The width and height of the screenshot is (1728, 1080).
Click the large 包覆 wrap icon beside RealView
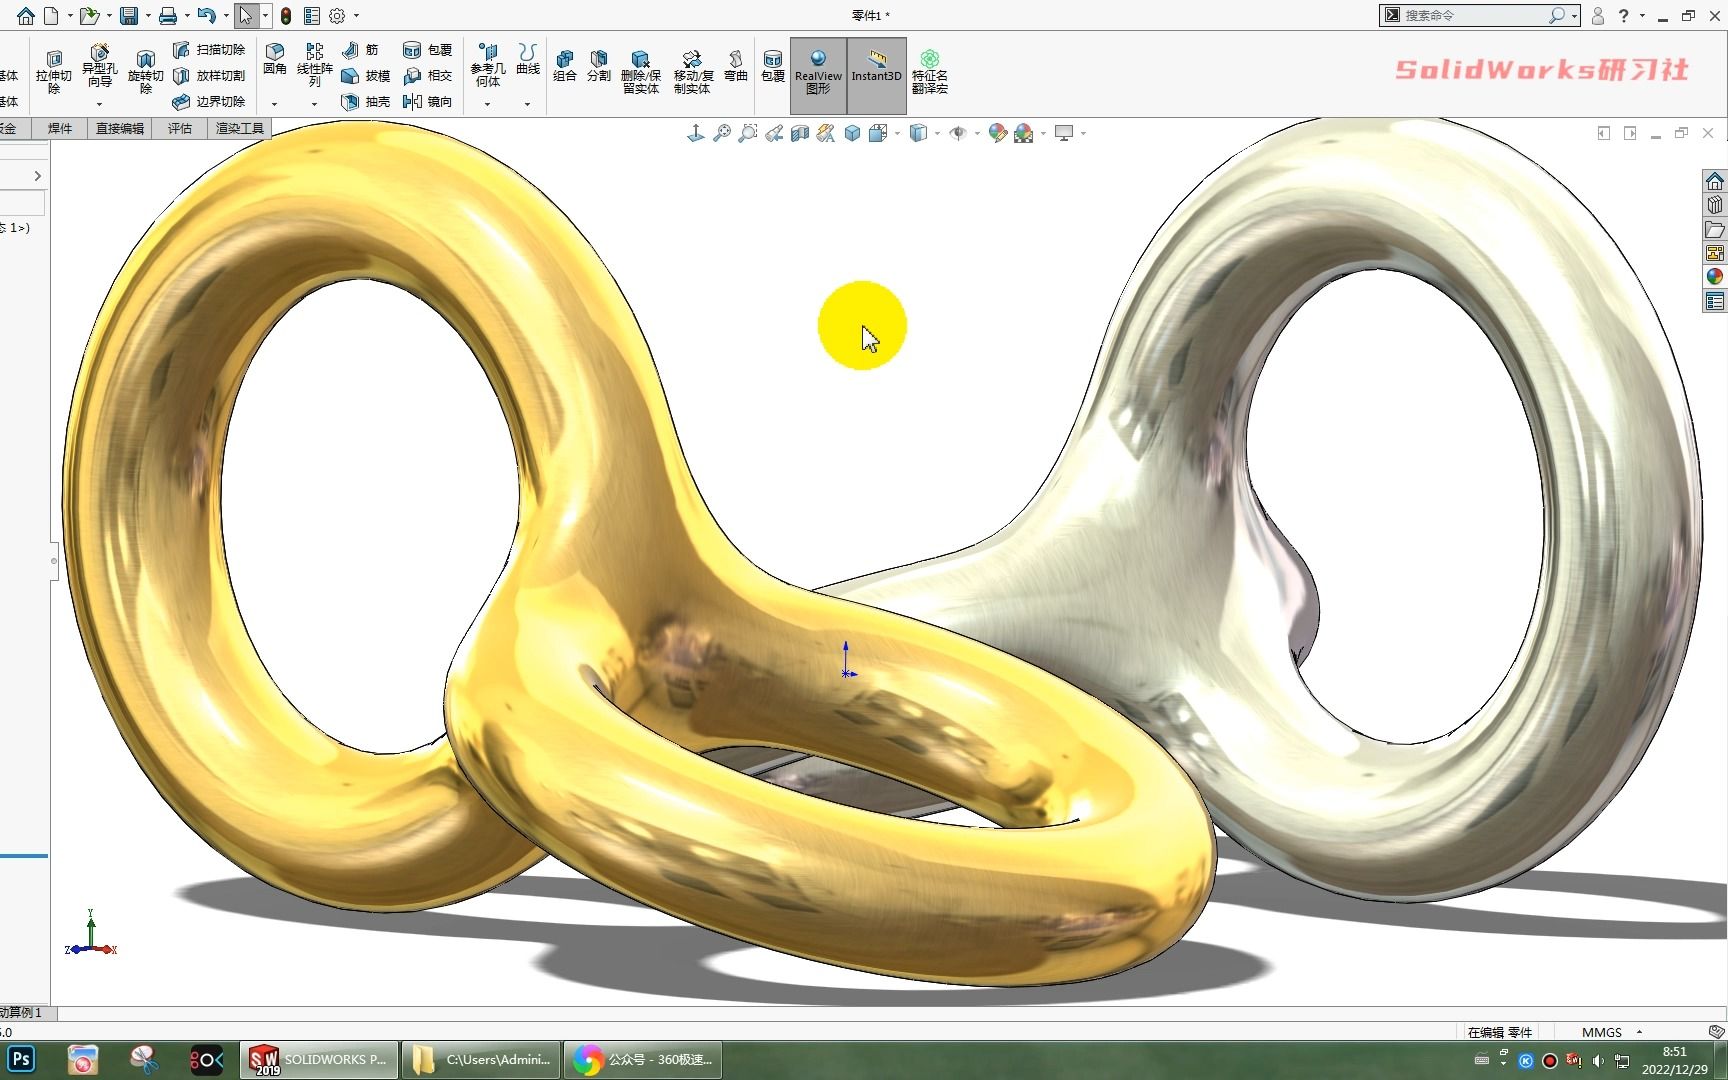point(773,66)
